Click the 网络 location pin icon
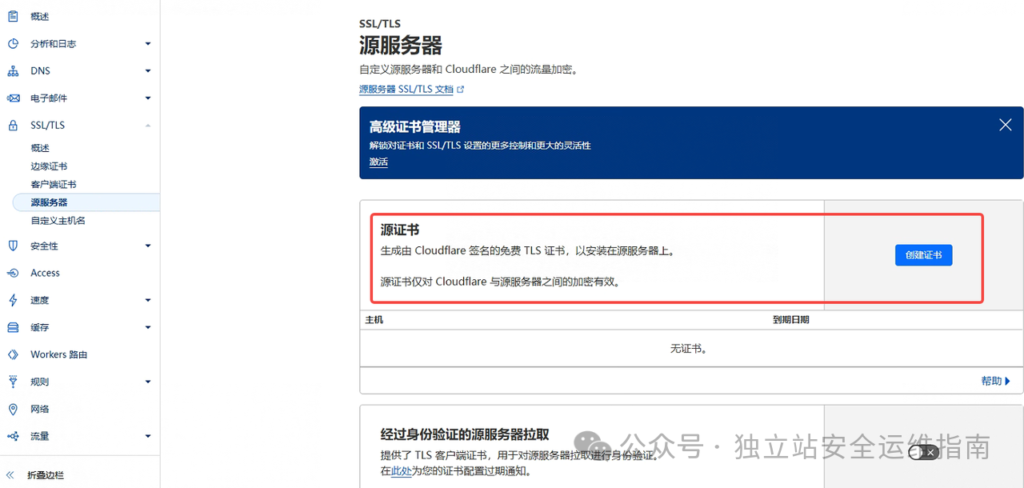The height and width of the screenshot is (488, 1024). [12, 409]
